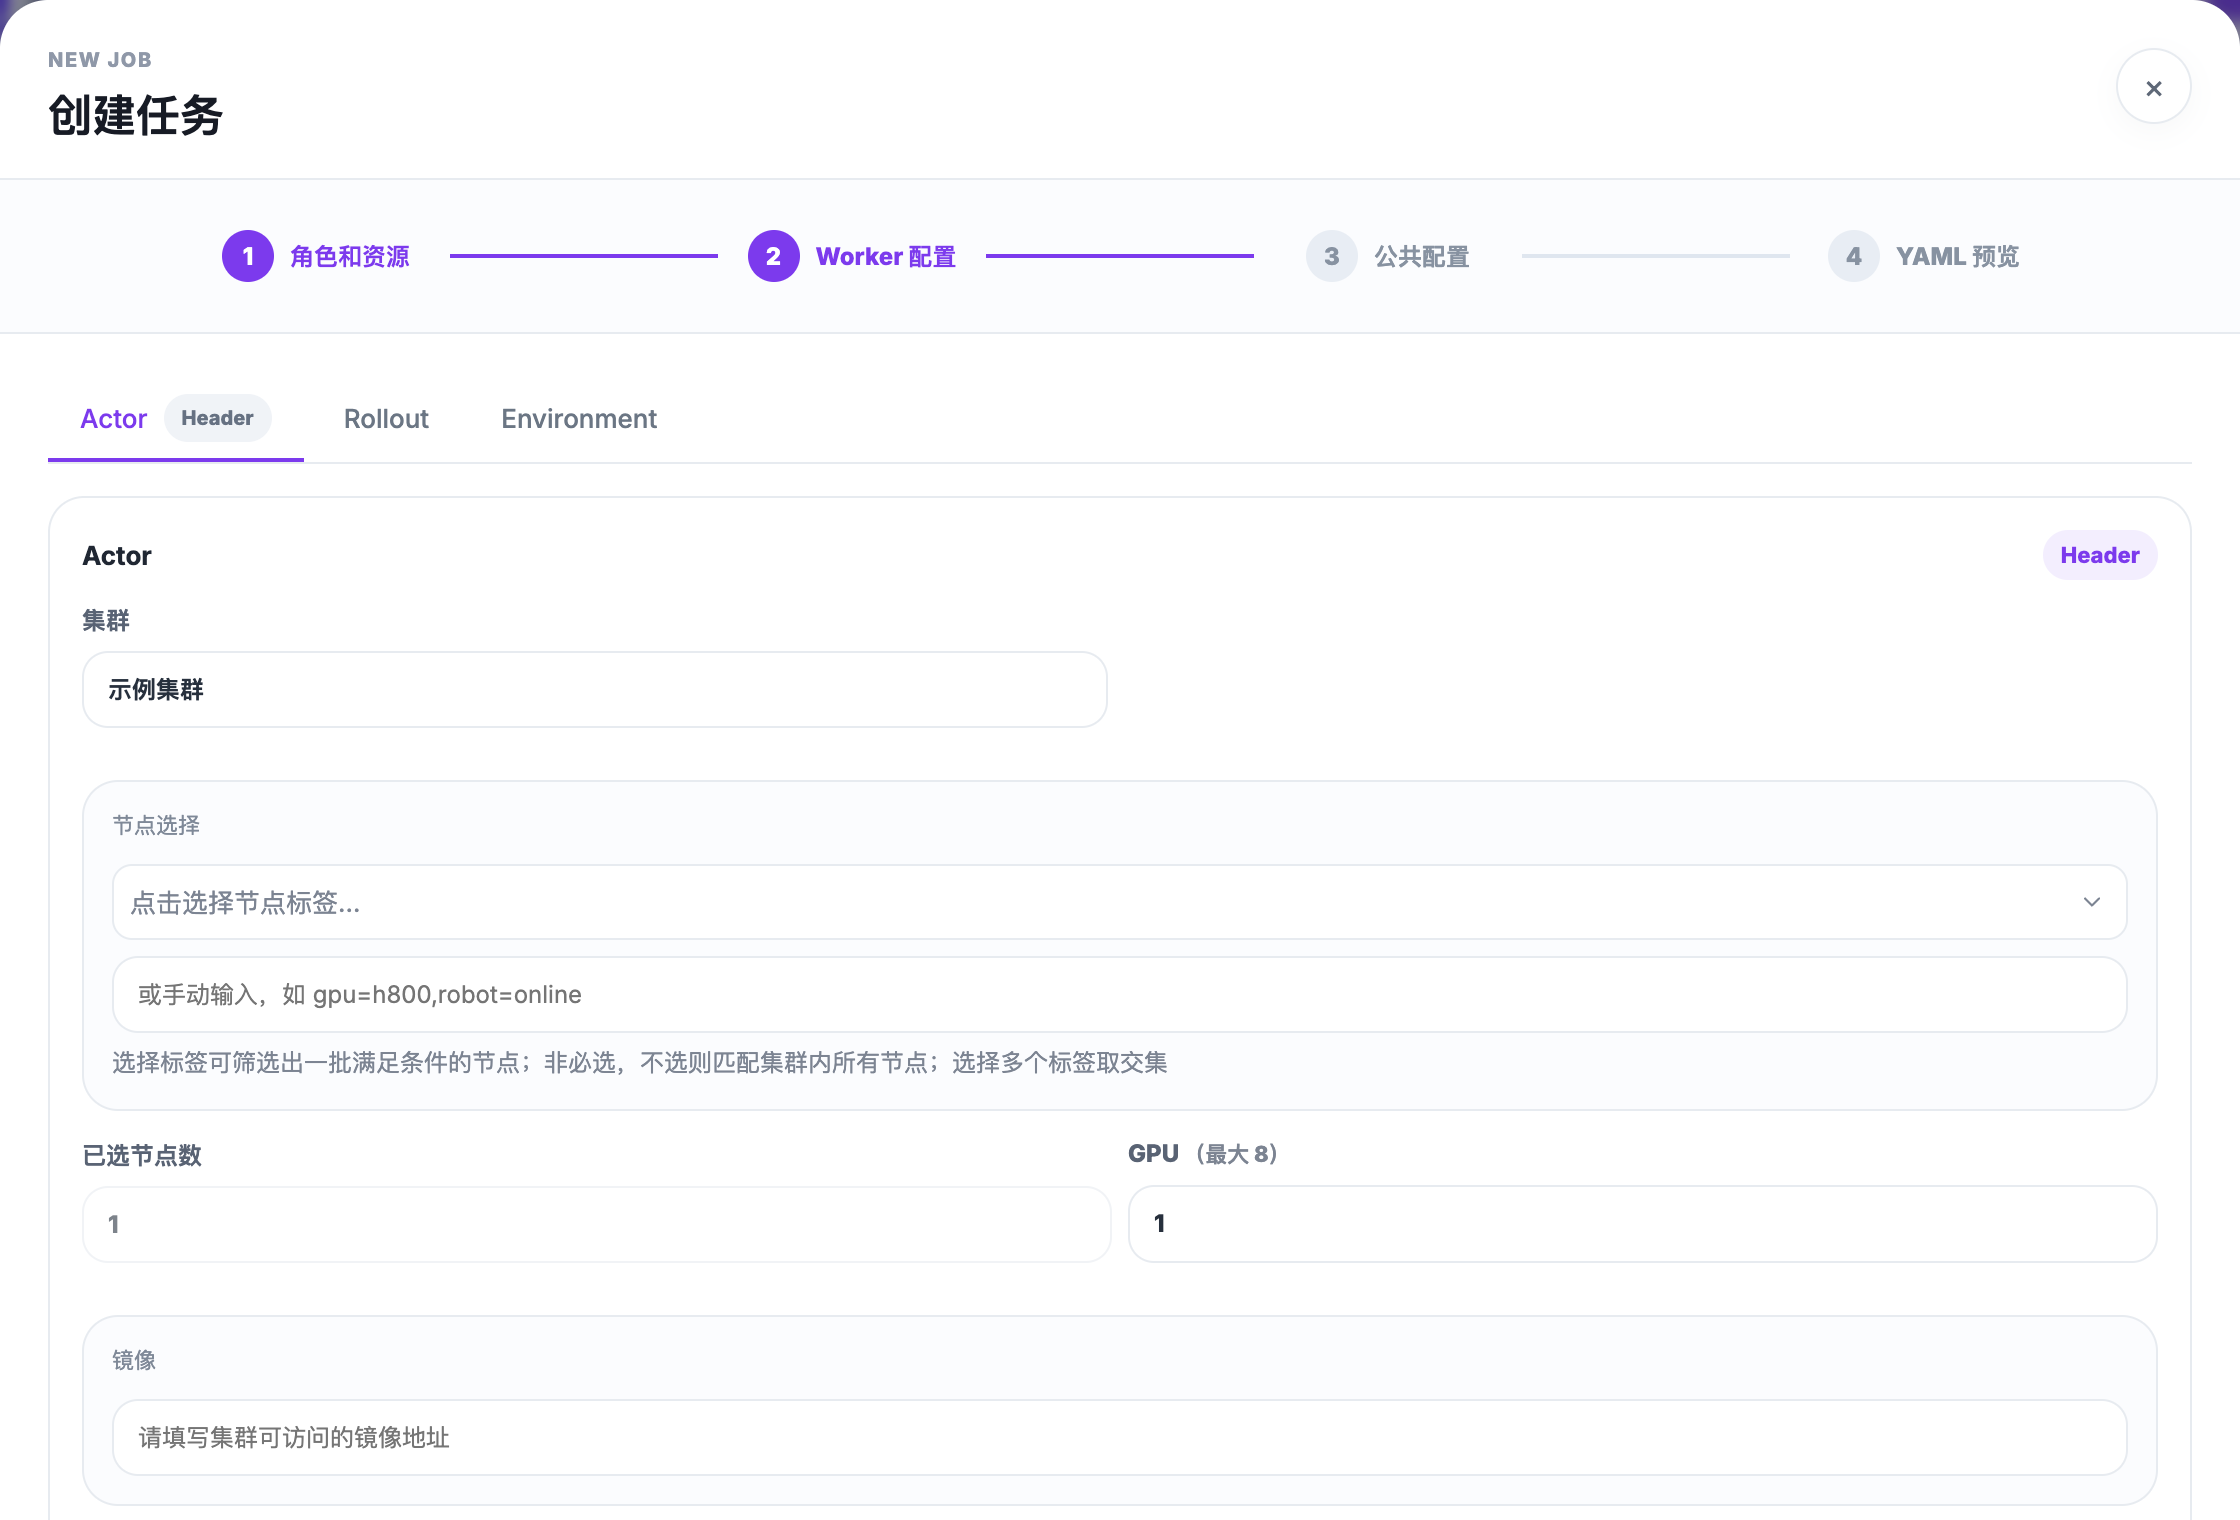Focus the GPU (最大 8) input
The height and width of the screenshot is (1520, 2240).
pyautogui.click(x=1642, y=1224)
